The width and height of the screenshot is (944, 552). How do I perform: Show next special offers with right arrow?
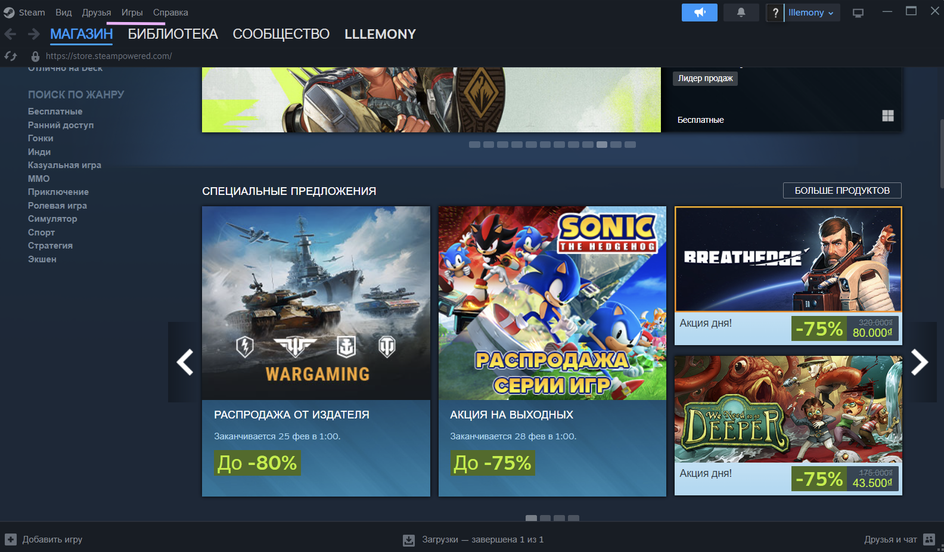coord(919,362)
